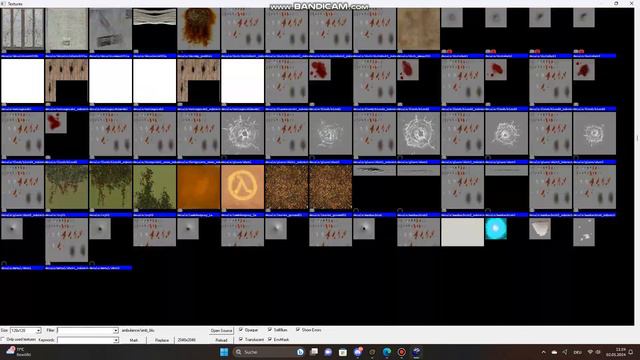The image size is (640, 360).
Task: Open the OneDrive cloud tray icon
Action: (554, 352)
